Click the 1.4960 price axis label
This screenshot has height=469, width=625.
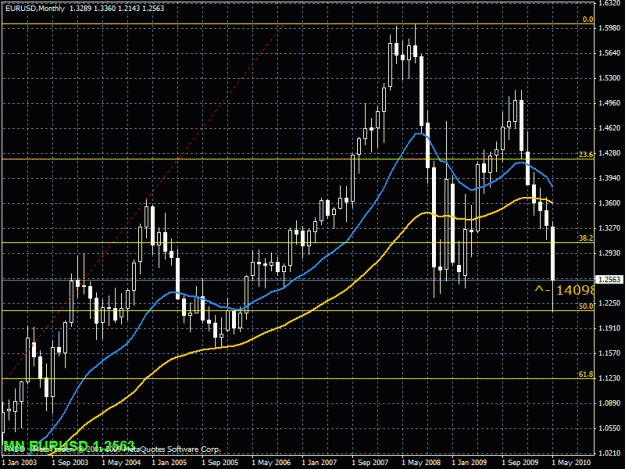pos(609,103)
